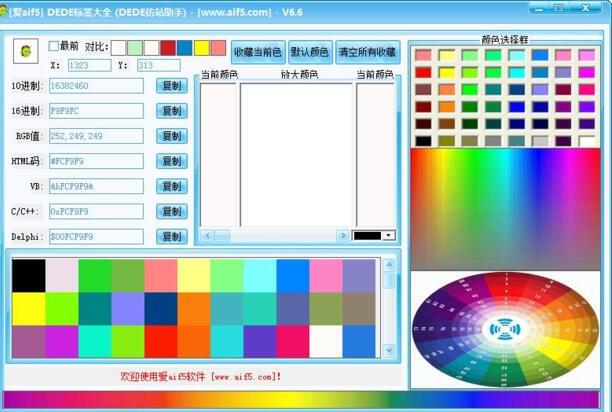
Task: Click the 16进制 value field
Action: (96, 111)
